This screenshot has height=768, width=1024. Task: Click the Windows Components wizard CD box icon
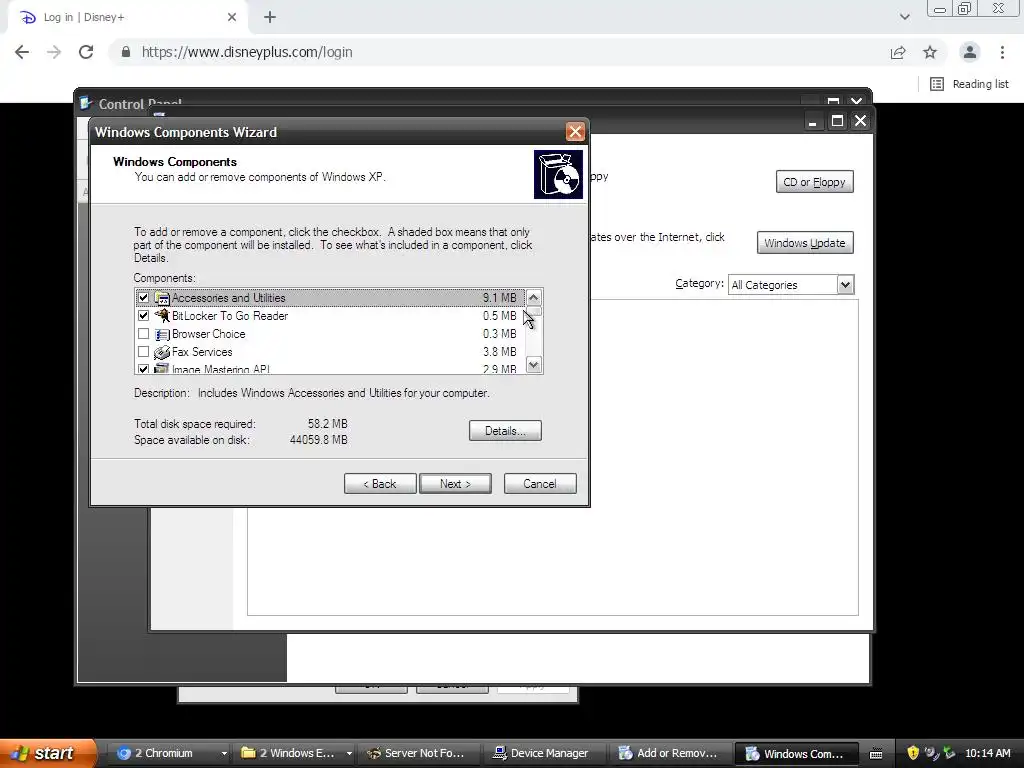558,174
